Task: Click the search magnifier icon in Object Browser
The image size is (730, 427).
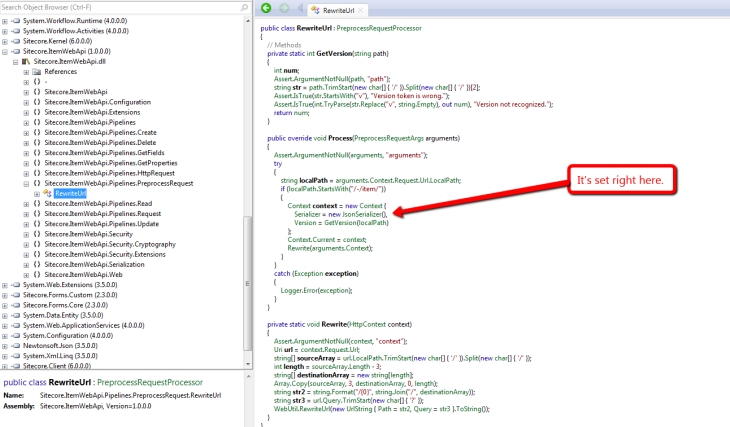Action: click(x=244, y=7)
